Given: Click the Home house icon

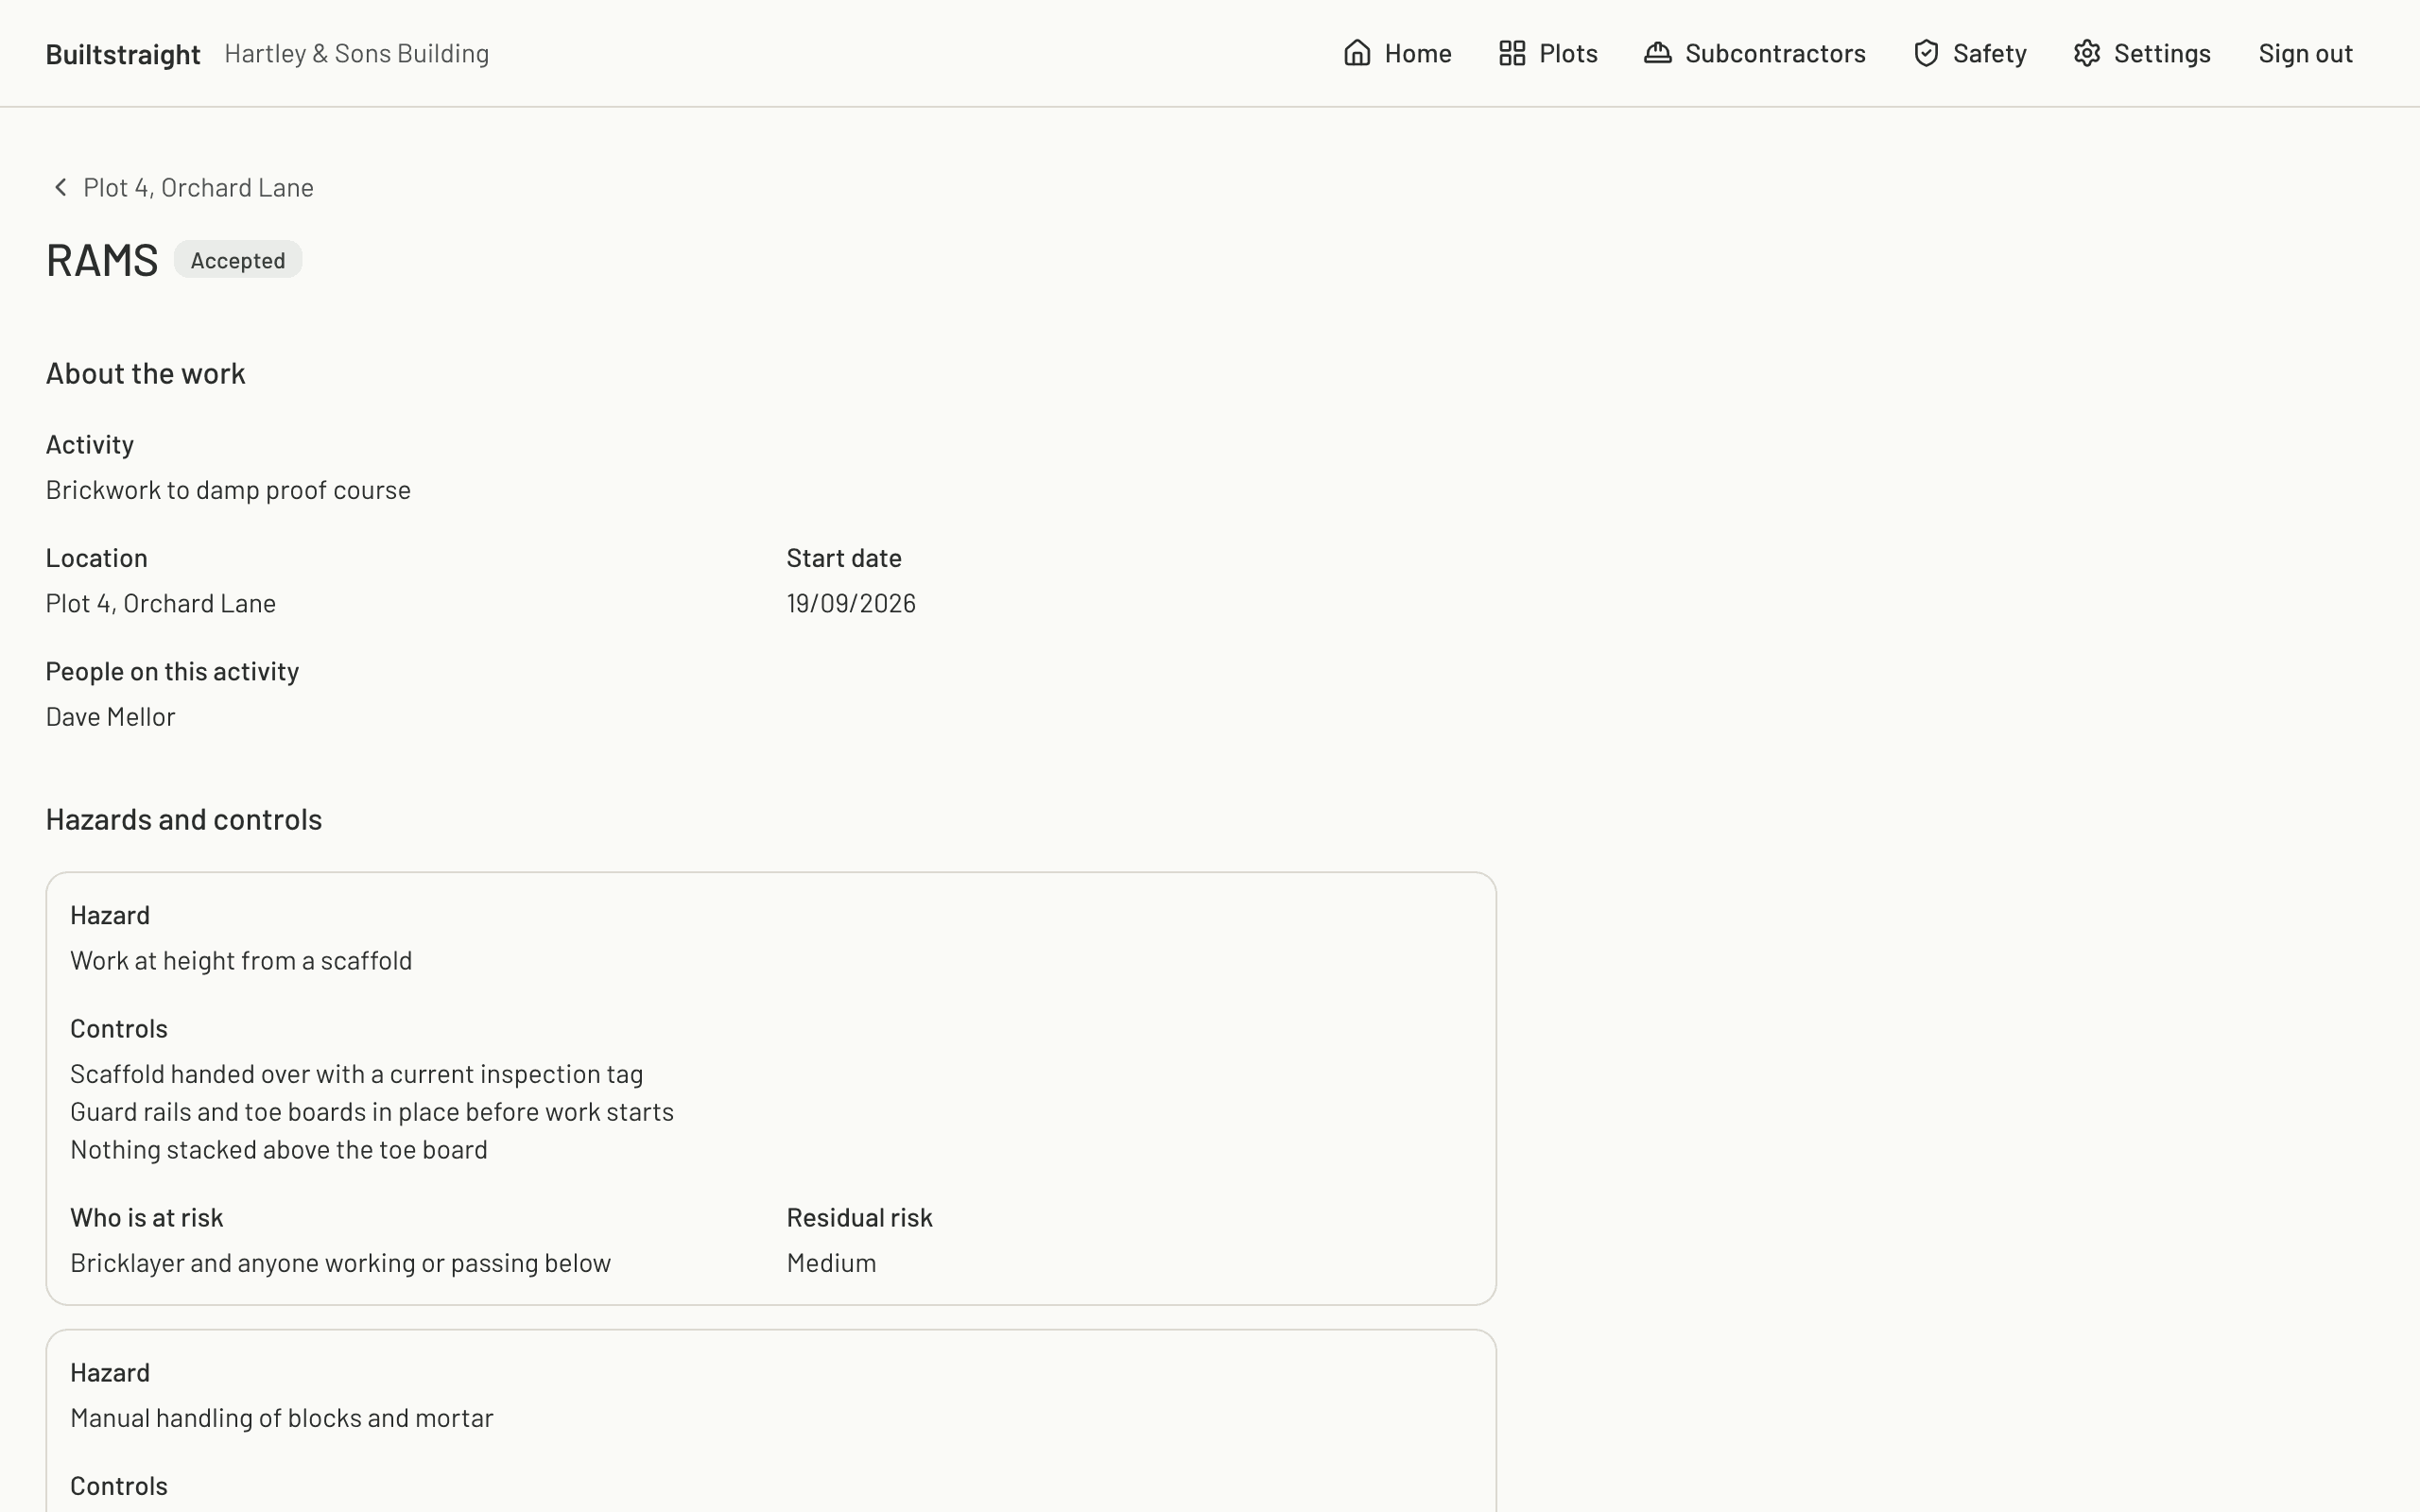Looking at the screenshot, I should (x=1357, y=53).
